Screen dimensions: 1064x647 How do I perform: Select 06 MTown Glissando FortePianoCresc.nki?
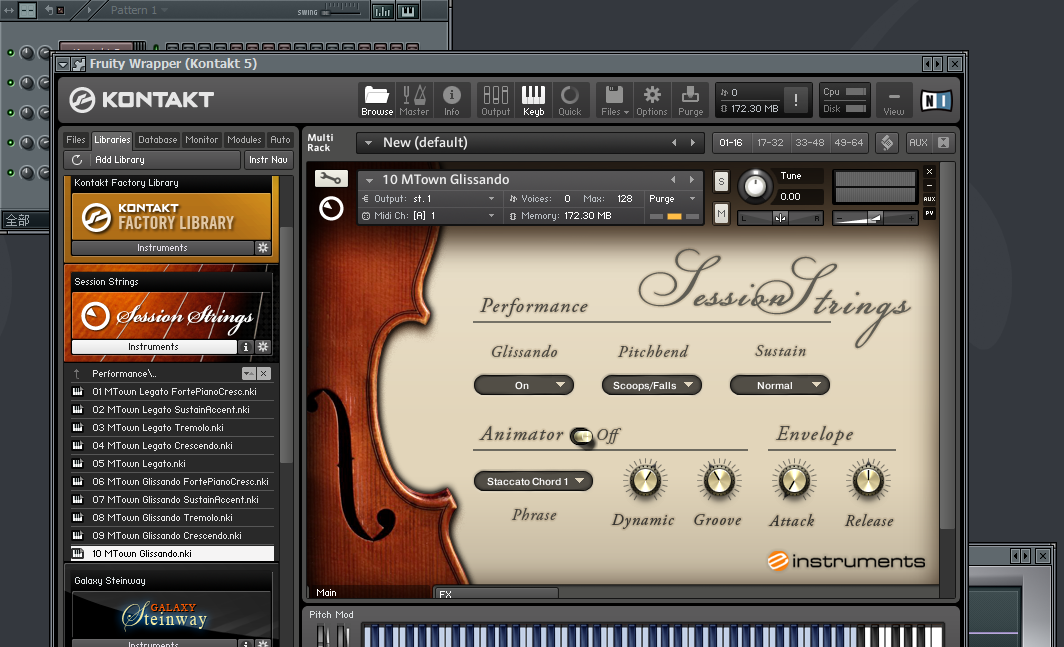coord(172,481)
